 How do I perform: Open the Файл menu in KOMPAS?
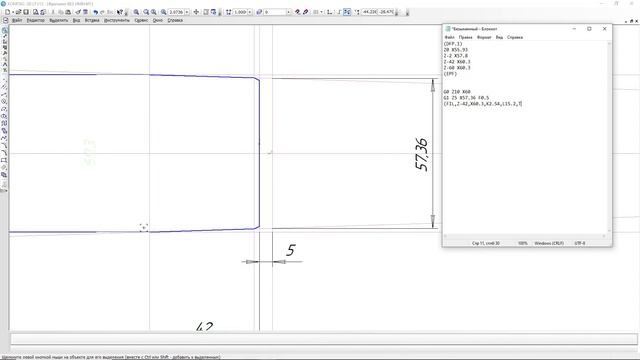click(x=17, y=20)
